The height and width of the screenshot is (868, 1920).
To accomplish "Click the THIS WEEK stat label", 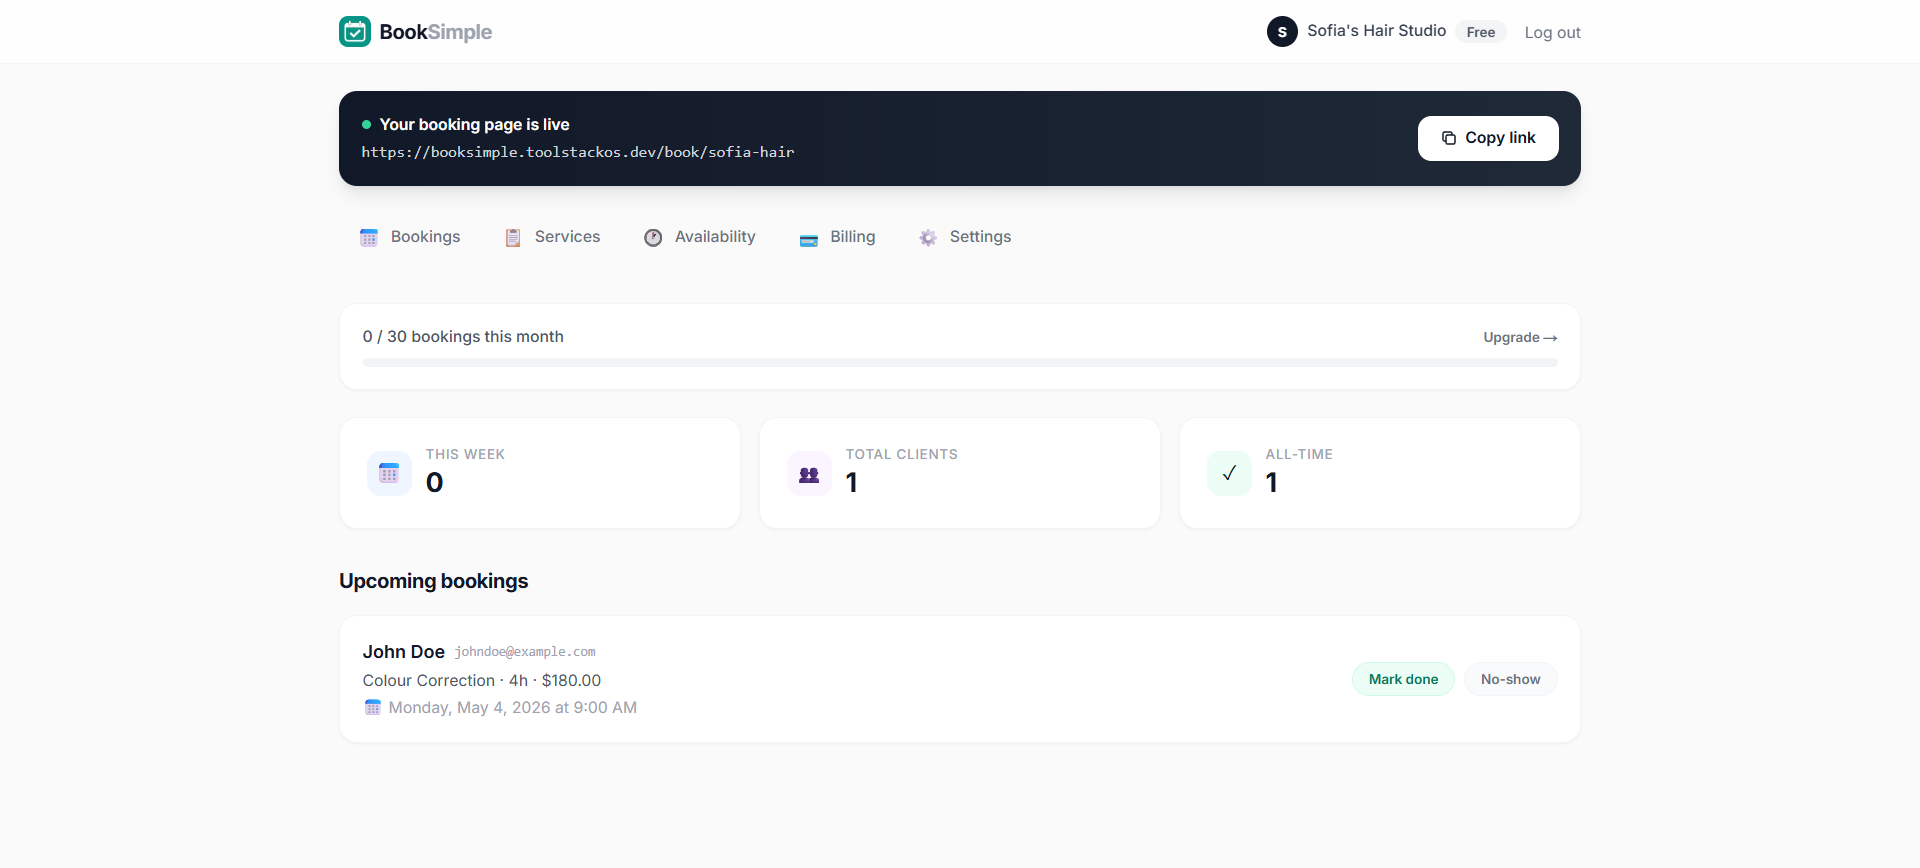I will (x=465, y=454).
